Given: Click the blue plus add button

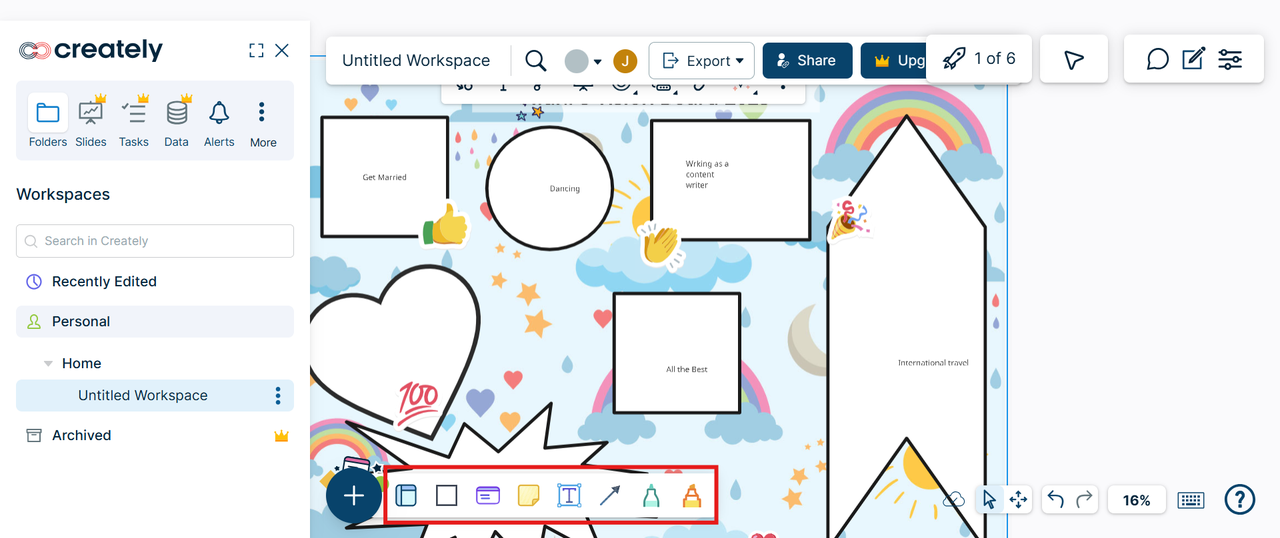Looking at the screenshot, I should [353, 495].
